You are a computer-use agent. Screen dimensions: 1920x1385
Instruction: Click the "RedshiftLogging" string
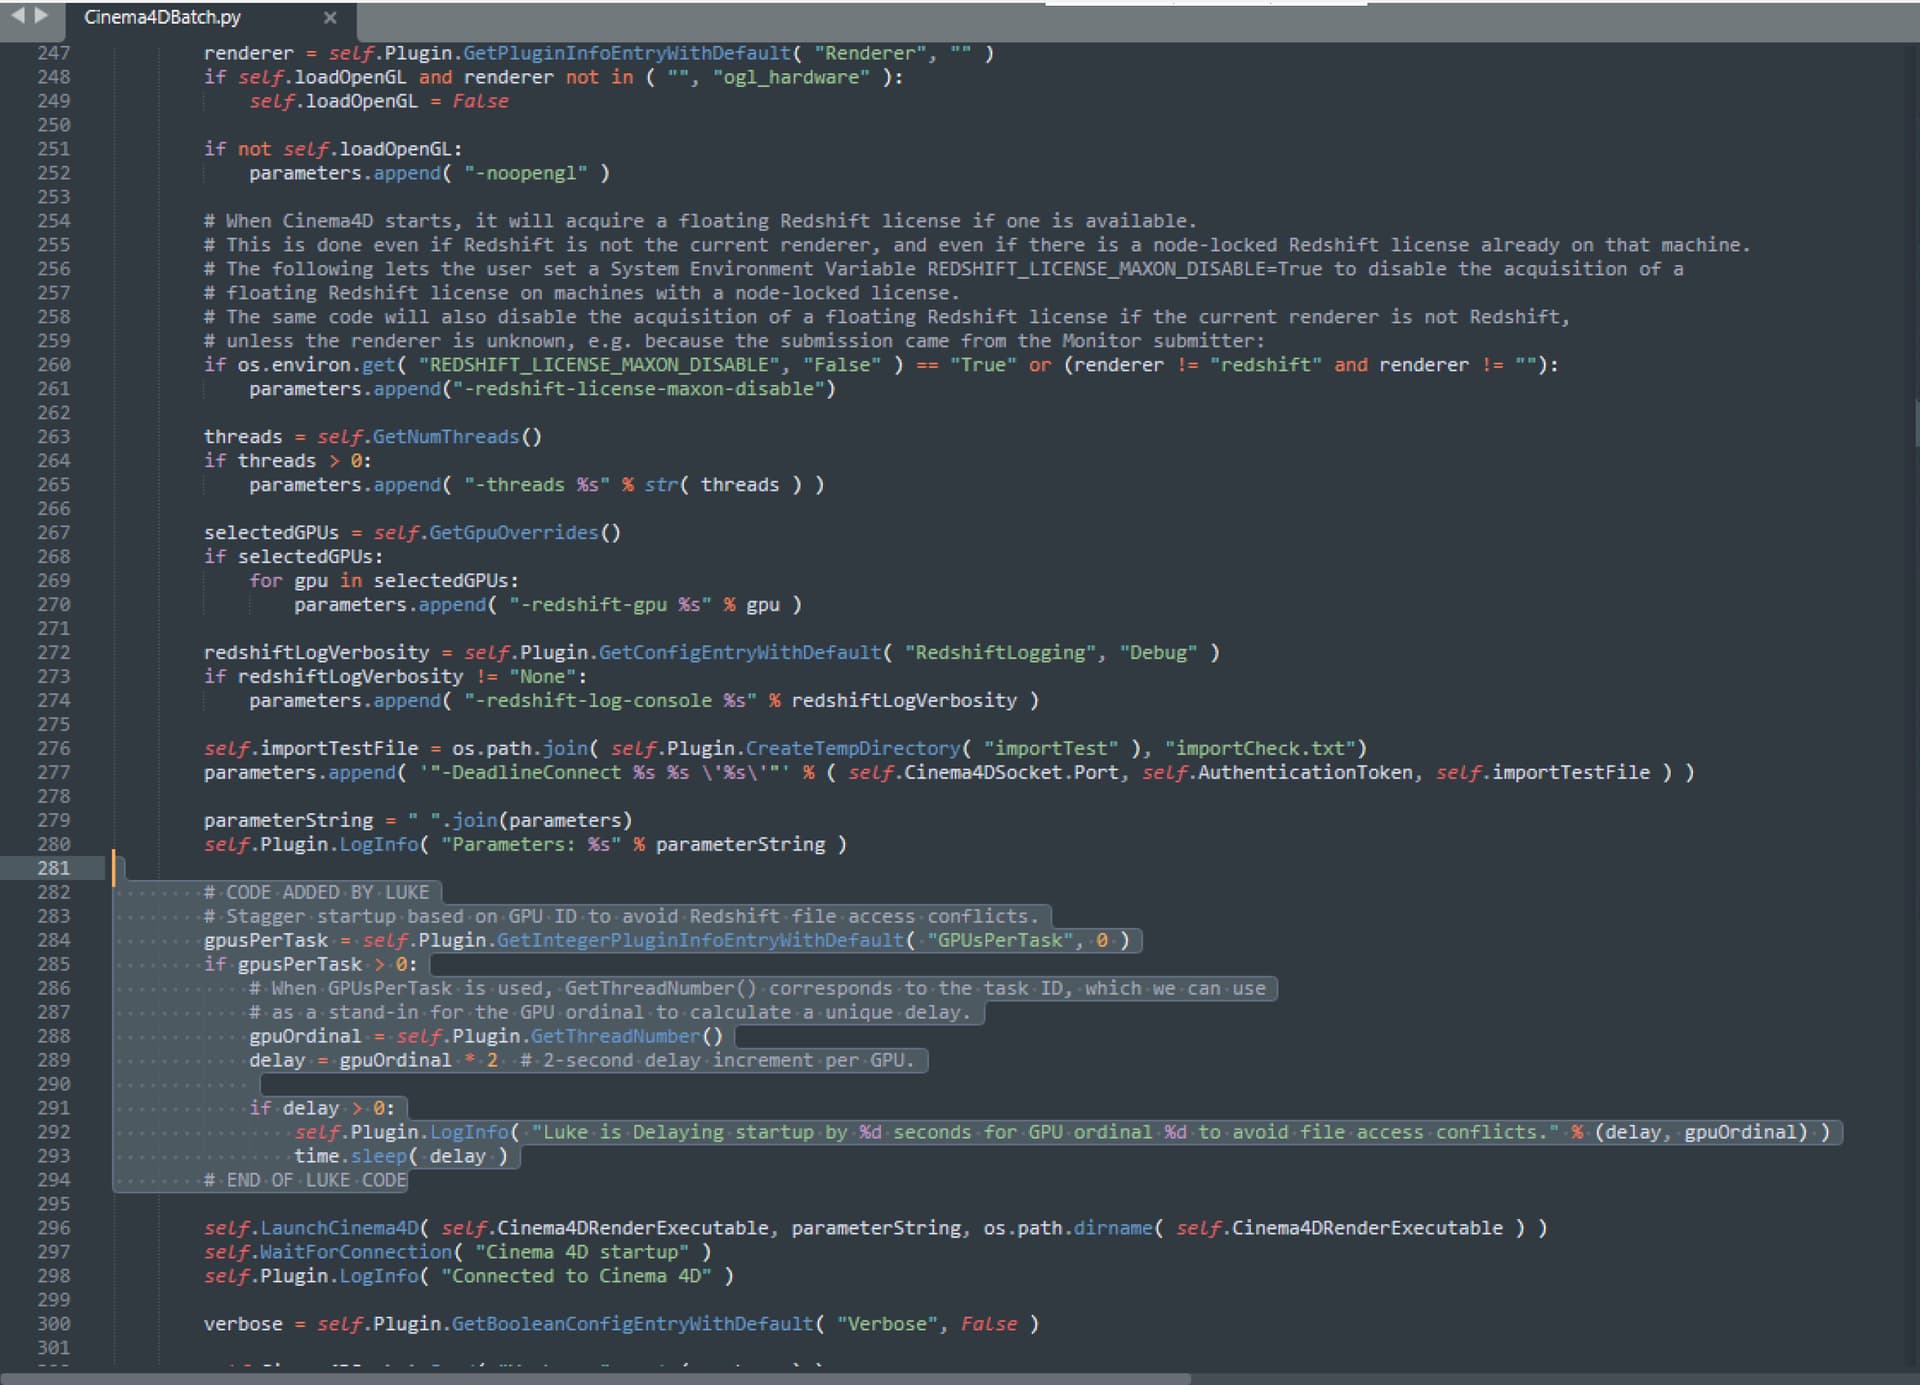point(1000,653)
